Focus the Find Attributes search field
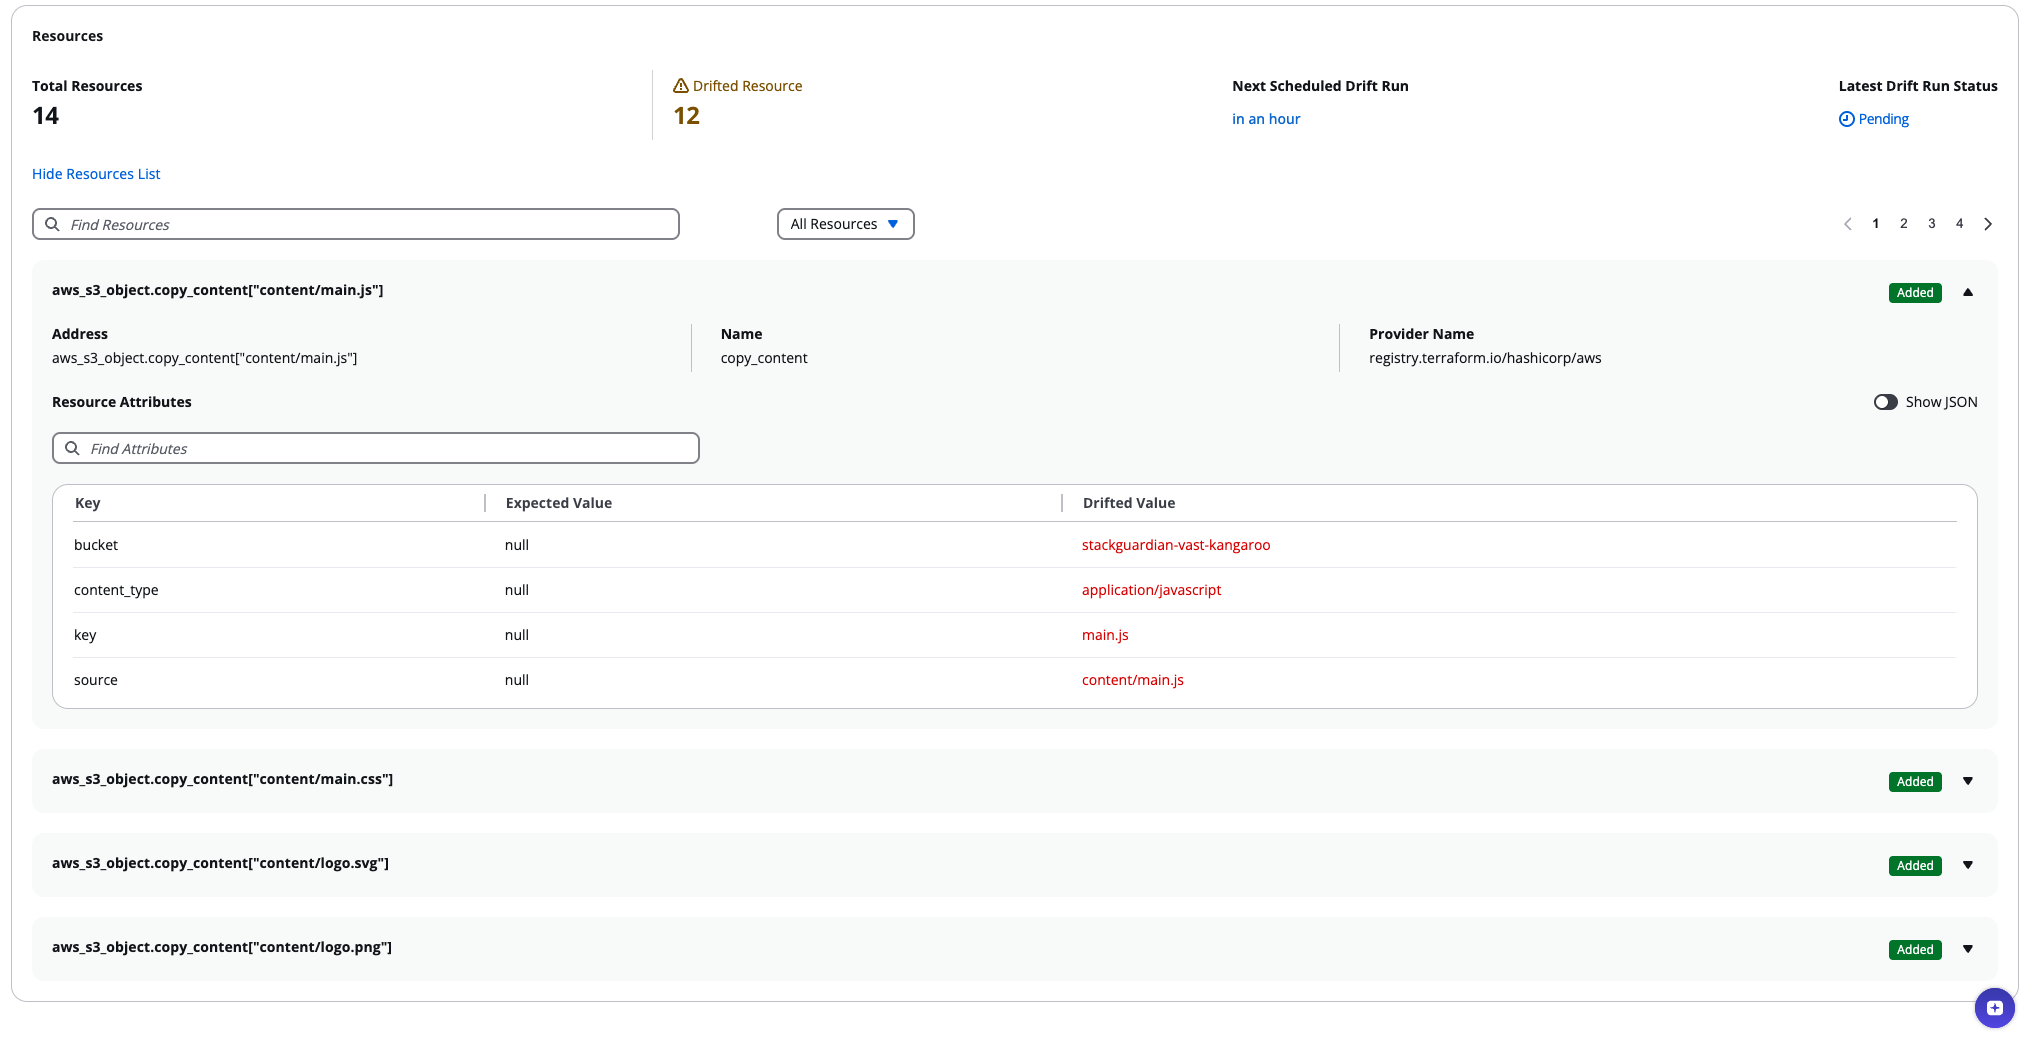This screenshot has width=2026, height=1037. click(390, 448)
